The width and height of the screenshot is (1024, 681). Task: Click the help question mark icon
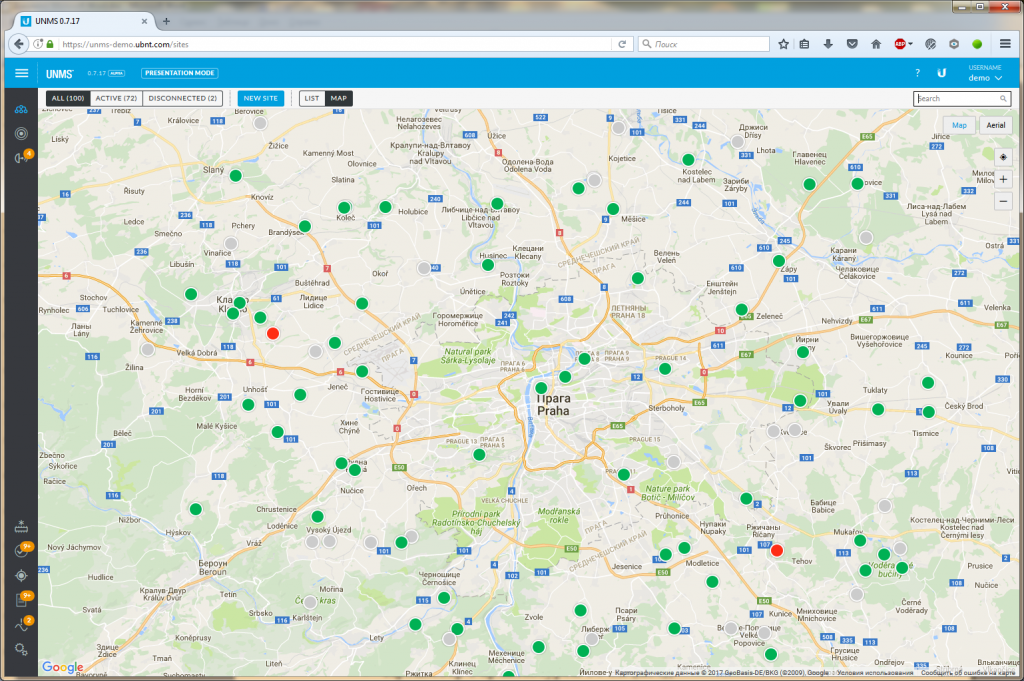click(x=917, y=73)
